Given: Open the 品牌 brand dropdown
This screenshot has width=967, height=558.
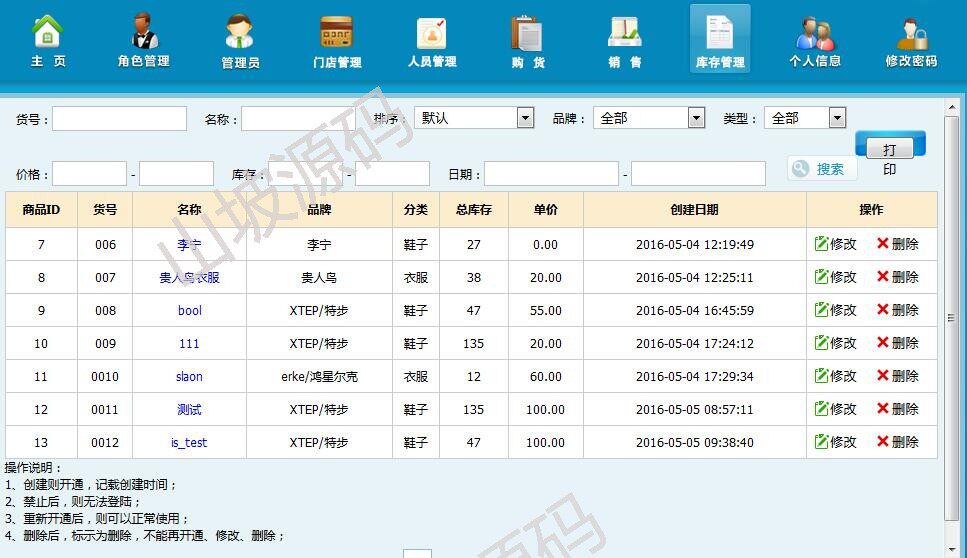Looking at the screenshot, I should pos(649,118).
